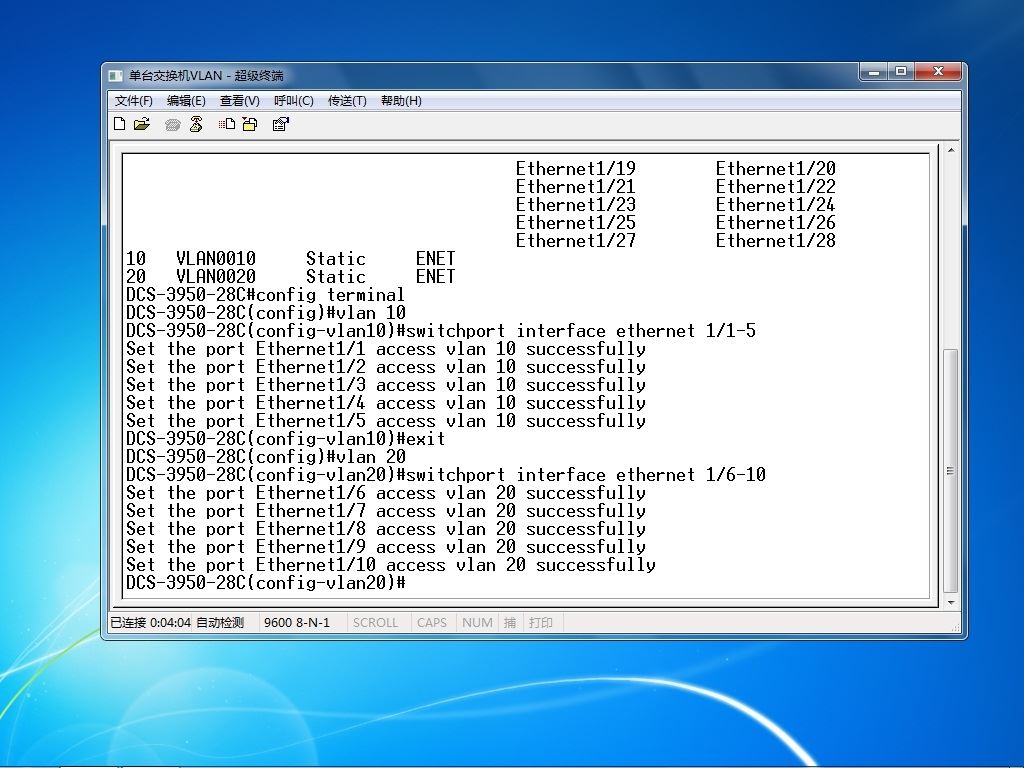Click the Ethernet1/19 terminal entry
Viewport: 1024px width, 768px height.
point(575,169)
